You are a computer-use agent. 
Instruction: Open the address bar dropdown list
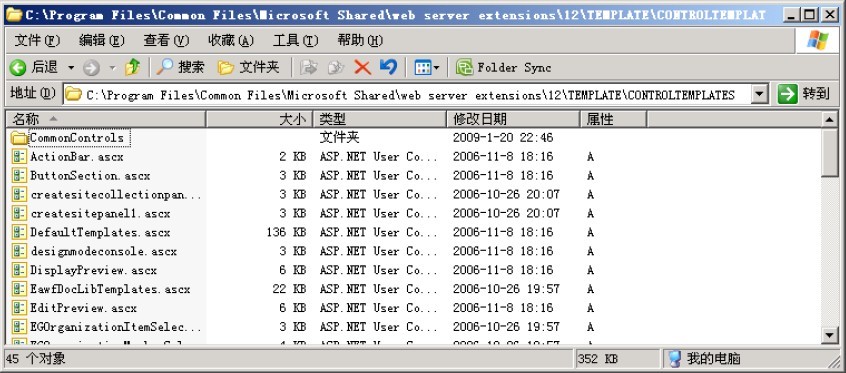(760, 94)
